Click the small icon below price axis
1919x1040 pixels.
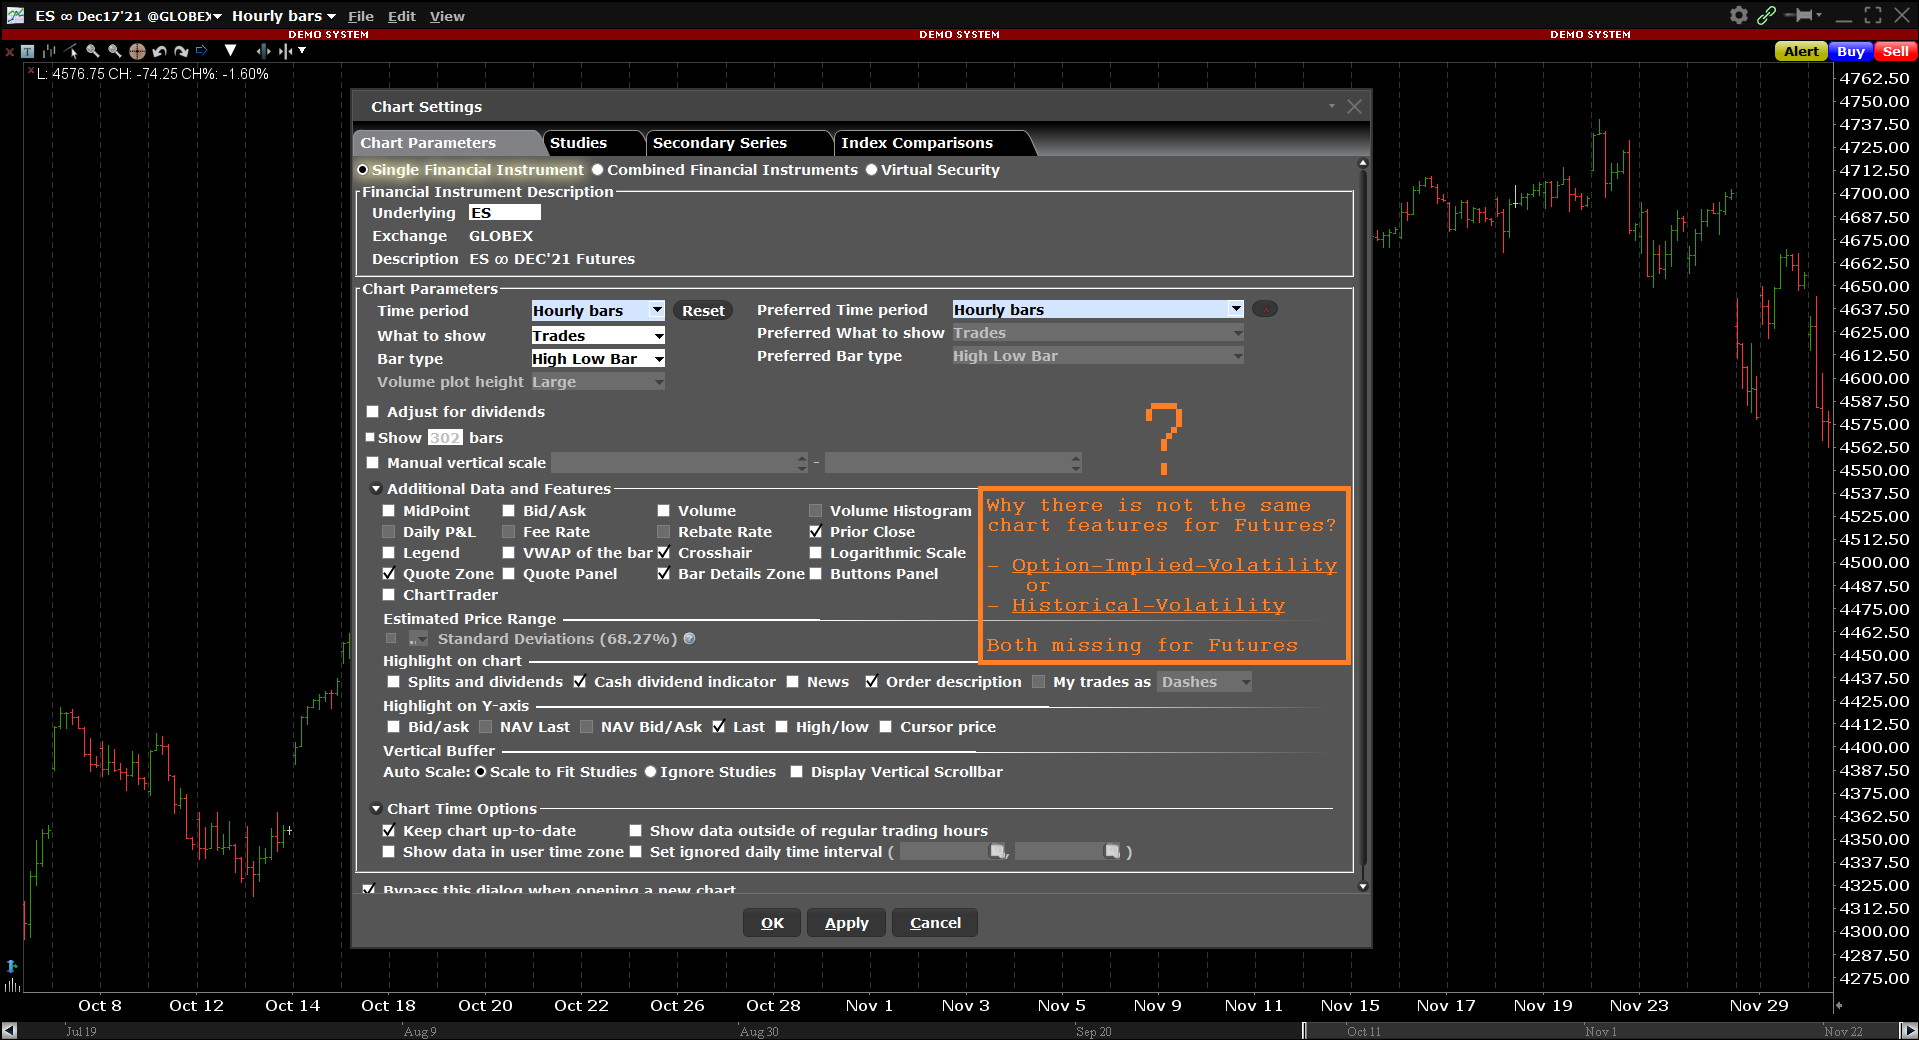(1838, 1005)
